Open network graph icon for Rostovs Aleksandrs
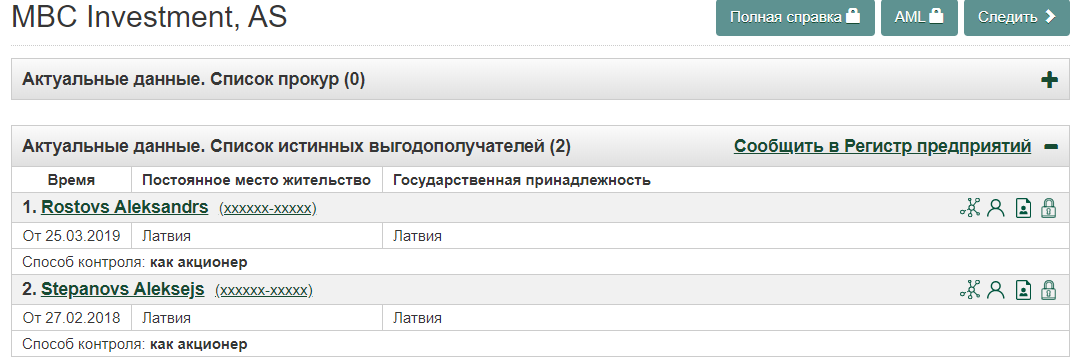The image size is (1076, 364). tap(970, 208)
